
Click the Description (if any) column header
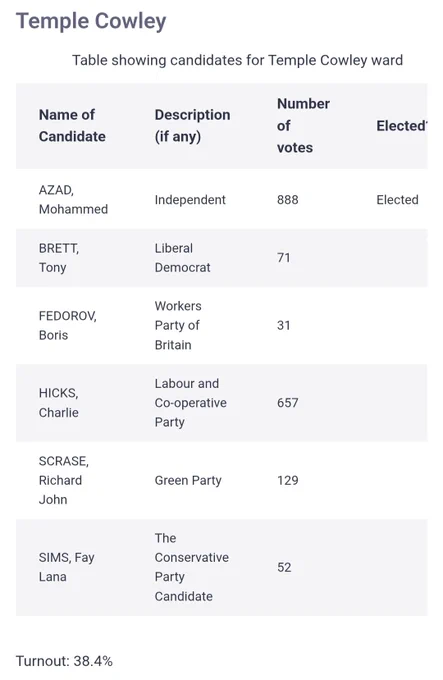(192, 126)
